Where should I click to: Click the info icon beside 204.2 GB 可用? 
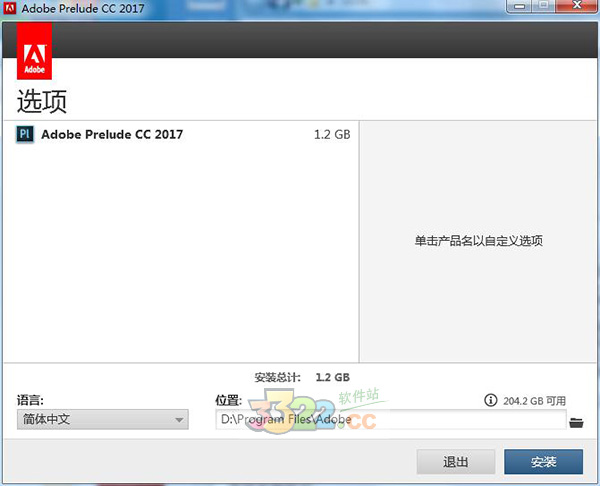490,400
